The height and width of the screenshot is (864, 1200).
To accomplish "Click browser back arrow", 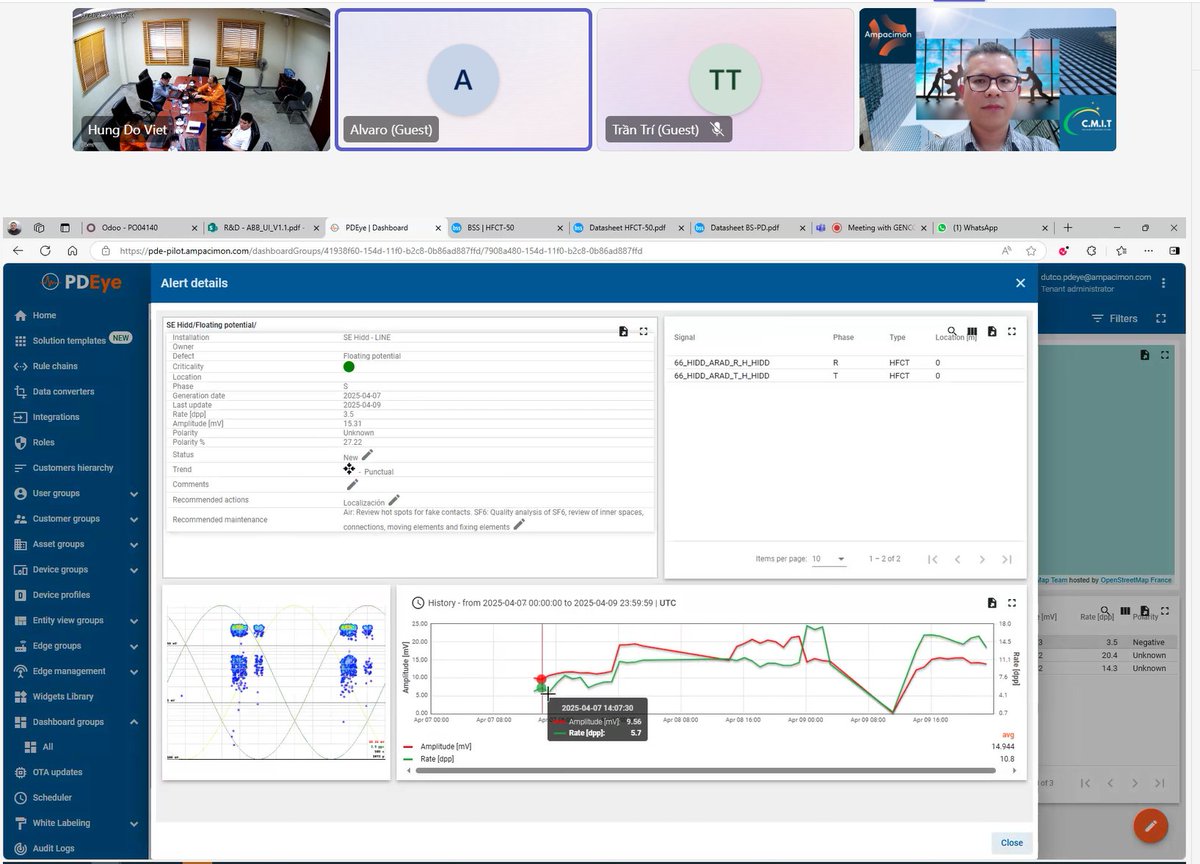I will click(18, 251).
